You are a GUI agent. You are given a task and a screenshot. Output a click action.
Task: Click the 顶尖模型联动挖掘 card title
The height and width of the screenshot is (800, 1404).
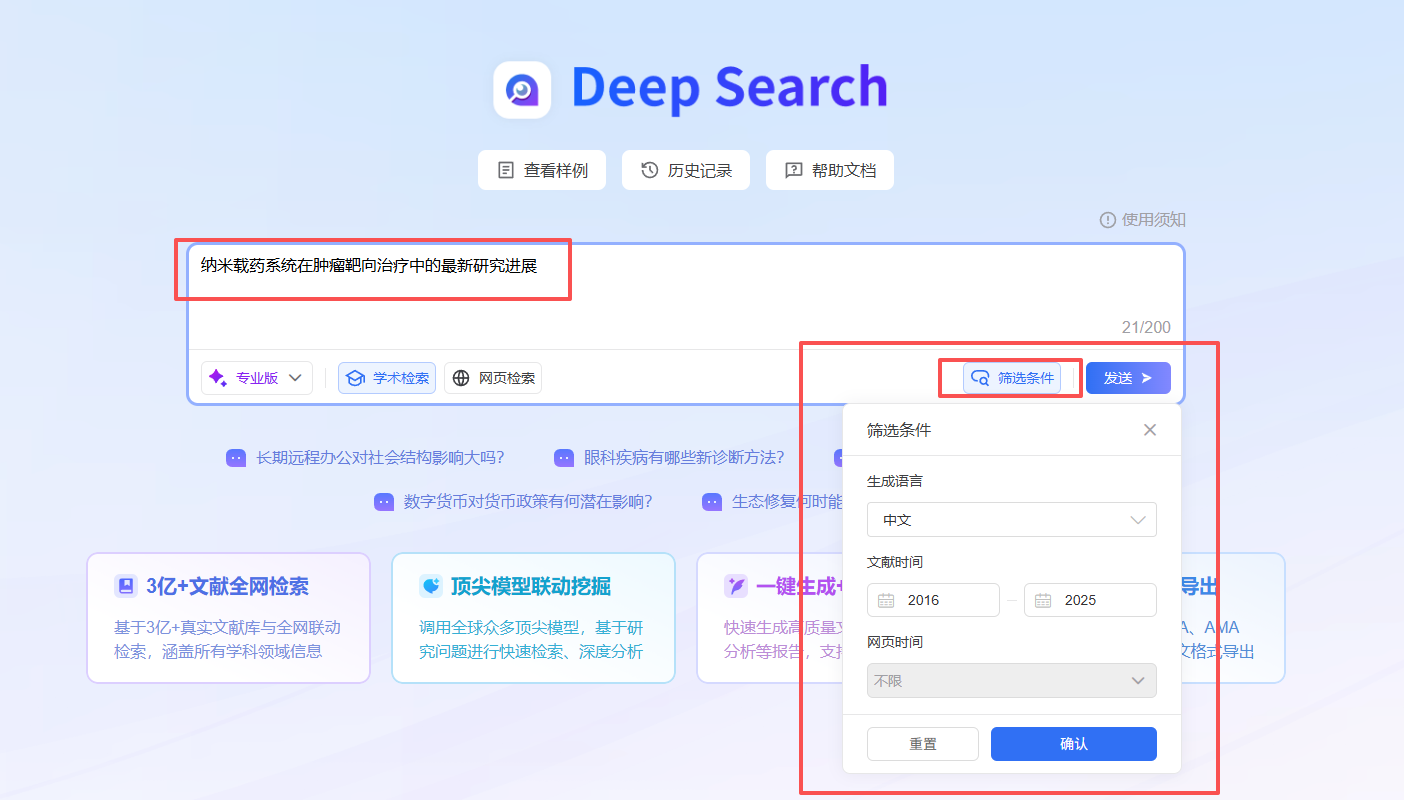[x=531, y=587]
